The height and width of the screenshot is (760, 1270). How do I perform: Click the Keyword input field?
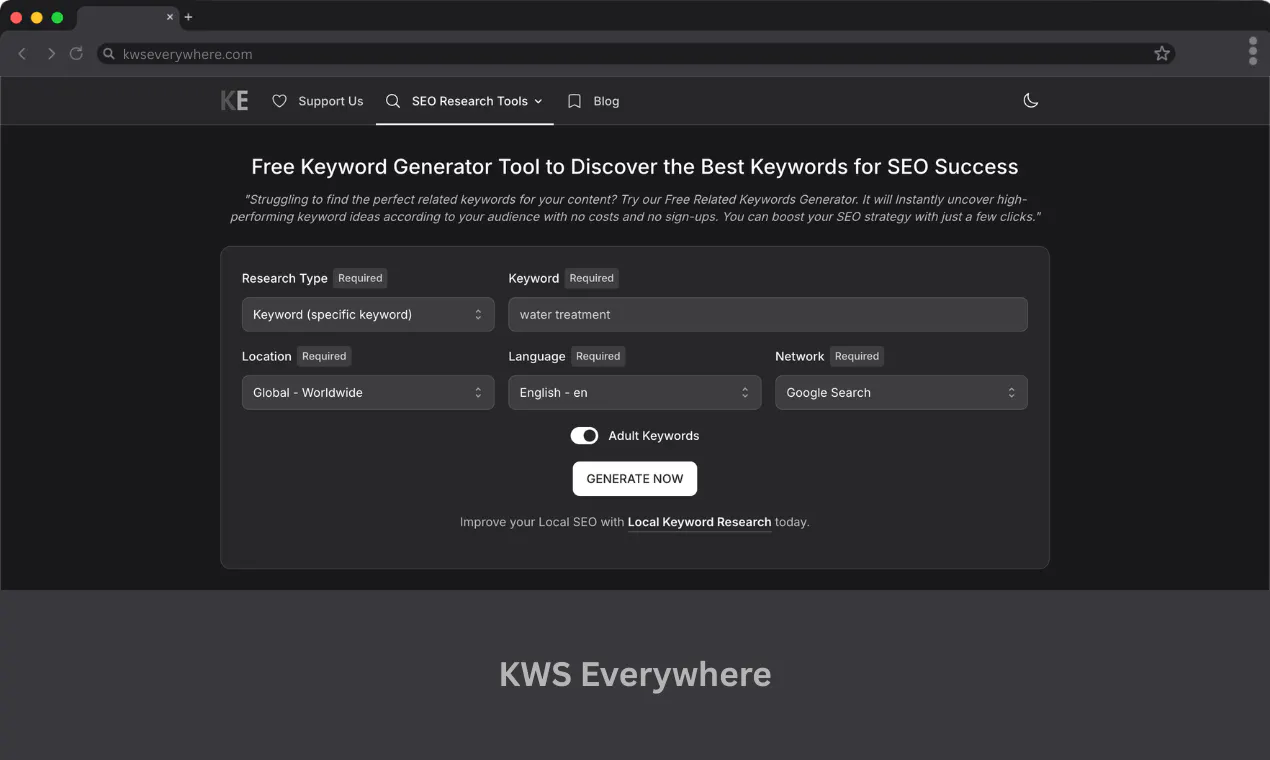(768, 314)
